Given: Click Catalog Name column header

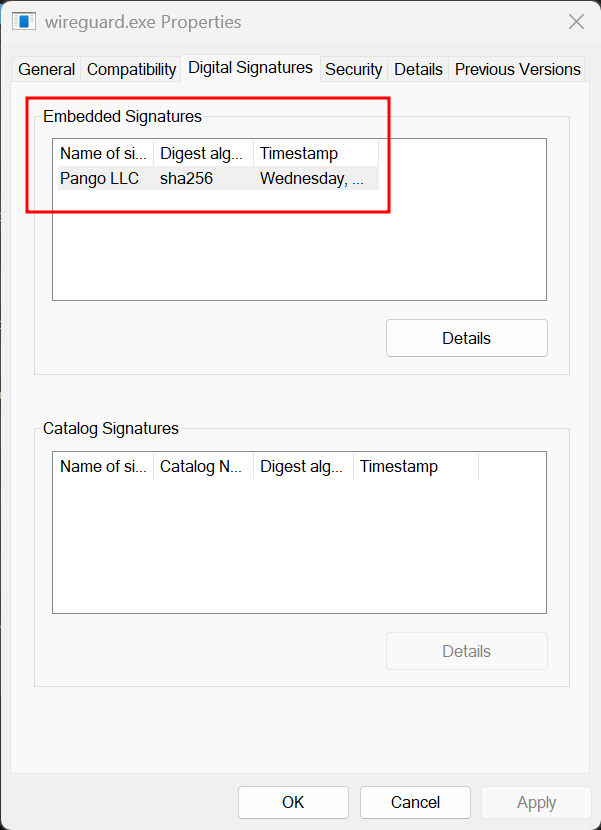Looking at the screenshot, I should click(202, 466).
